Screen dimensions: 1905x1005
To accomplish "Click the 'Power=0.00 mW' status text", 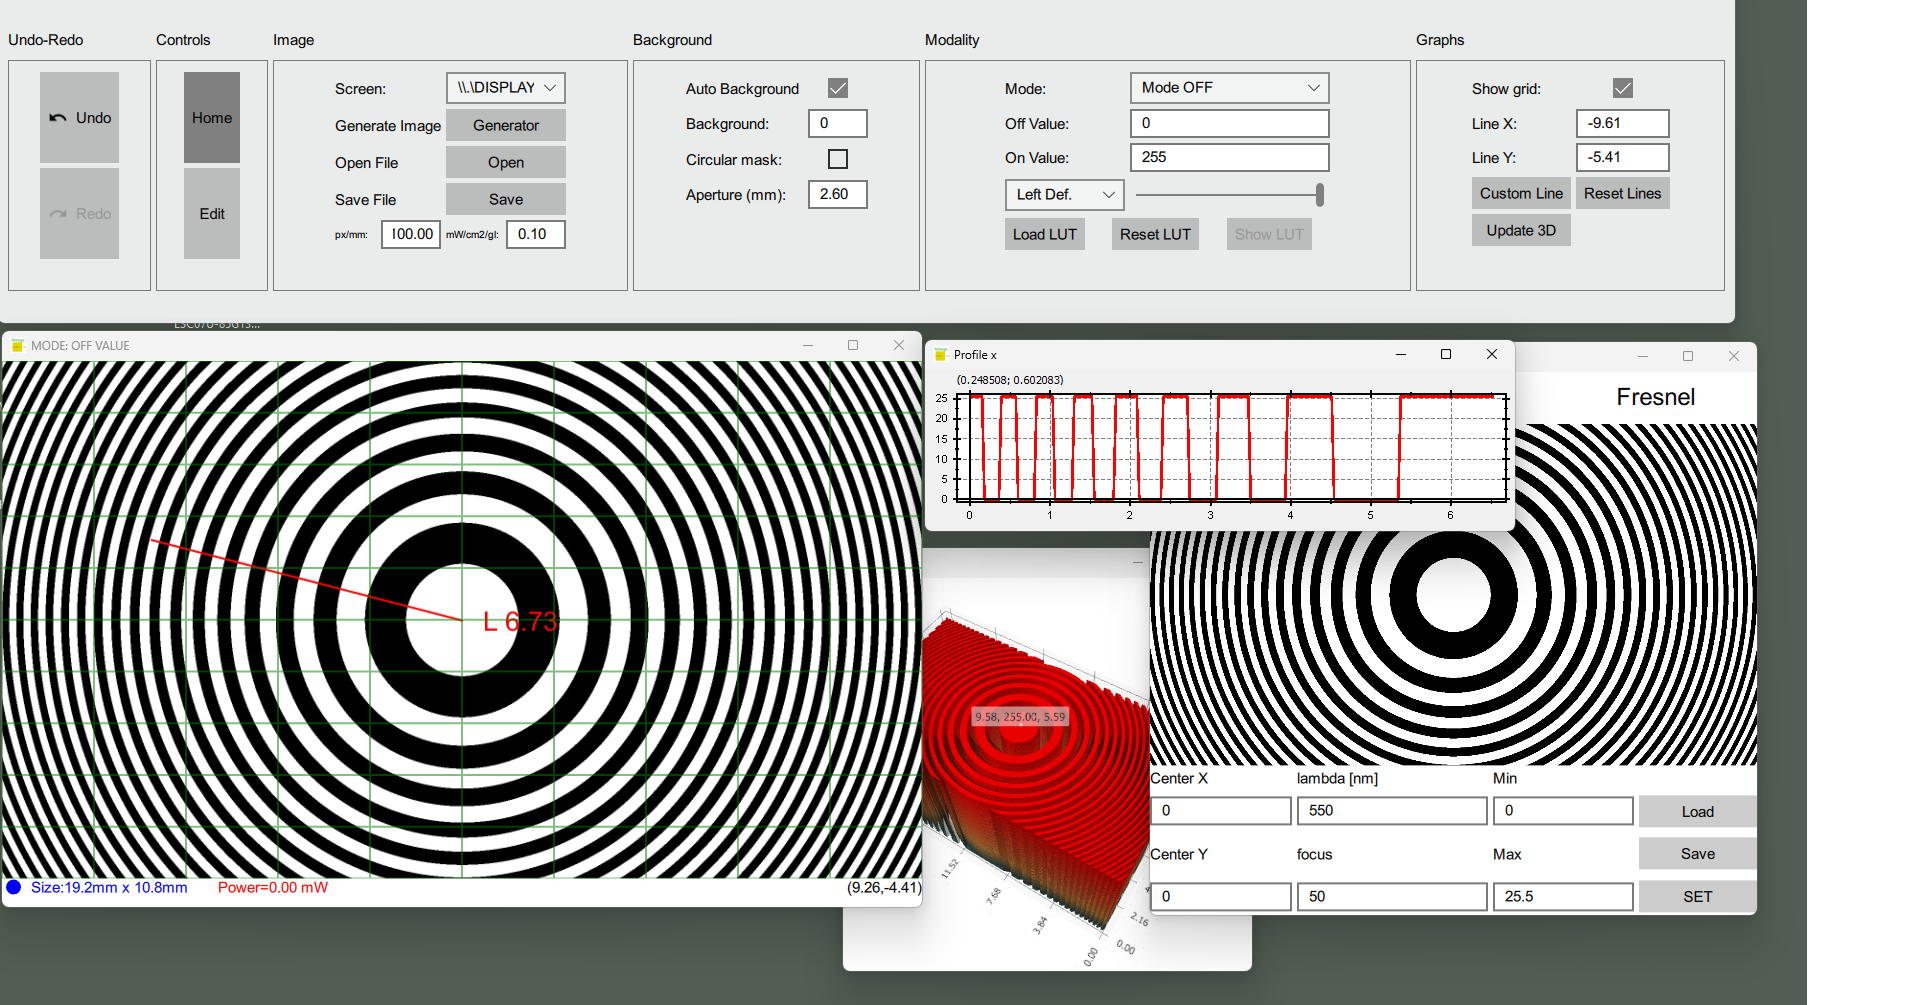I will [x=273, y=887].
